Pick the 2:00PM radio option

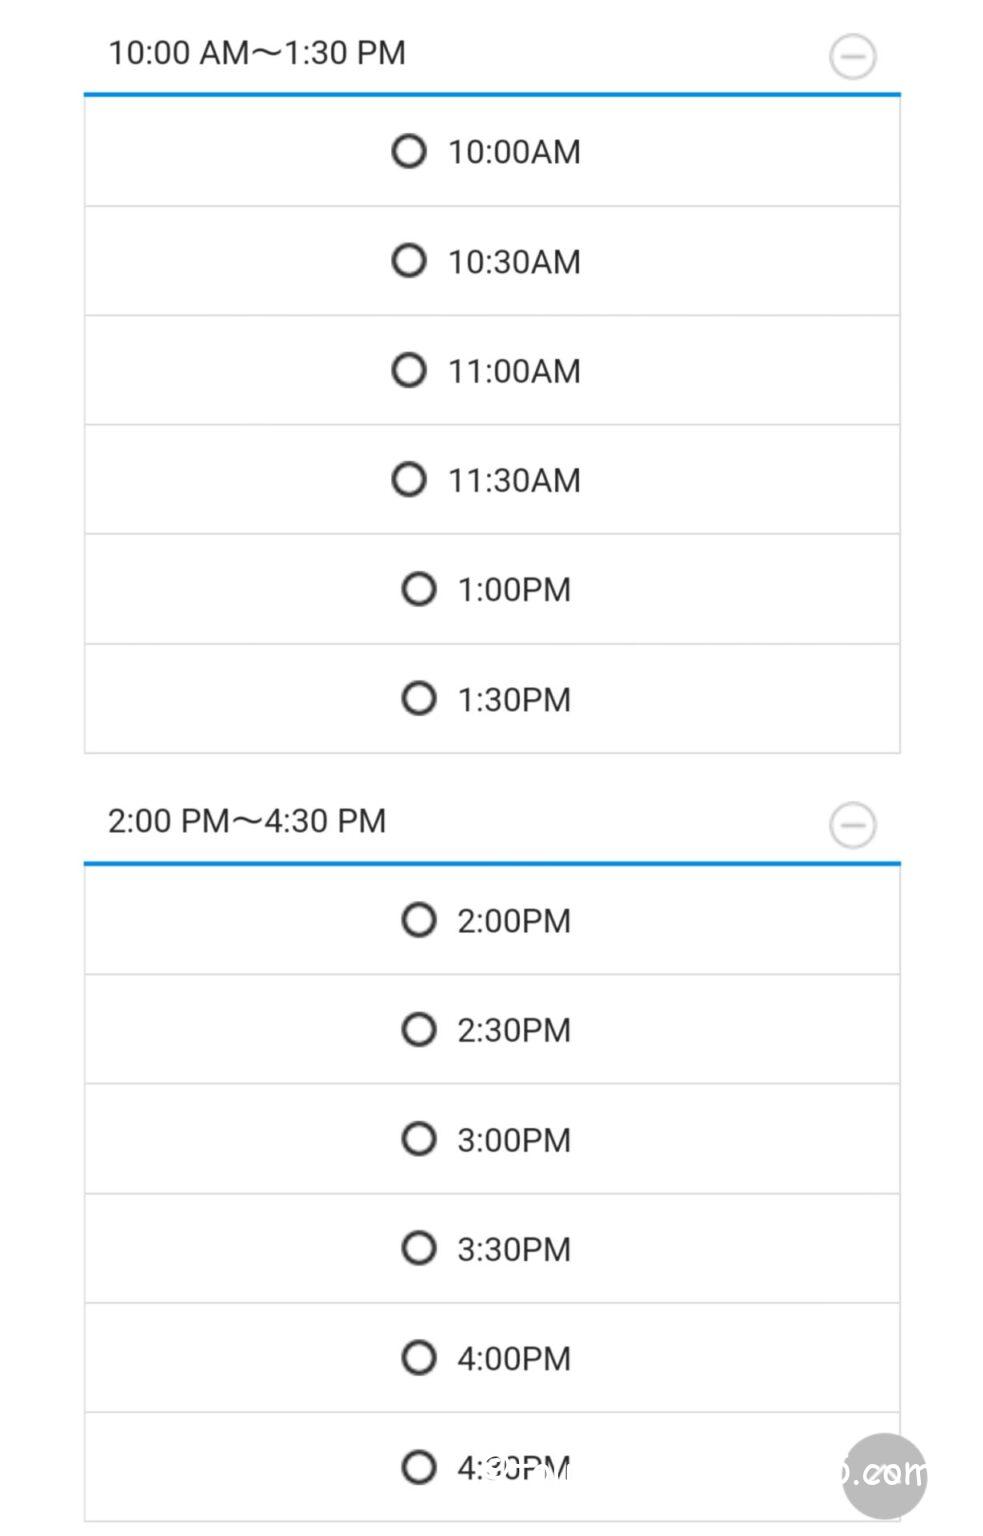point(419,920)
